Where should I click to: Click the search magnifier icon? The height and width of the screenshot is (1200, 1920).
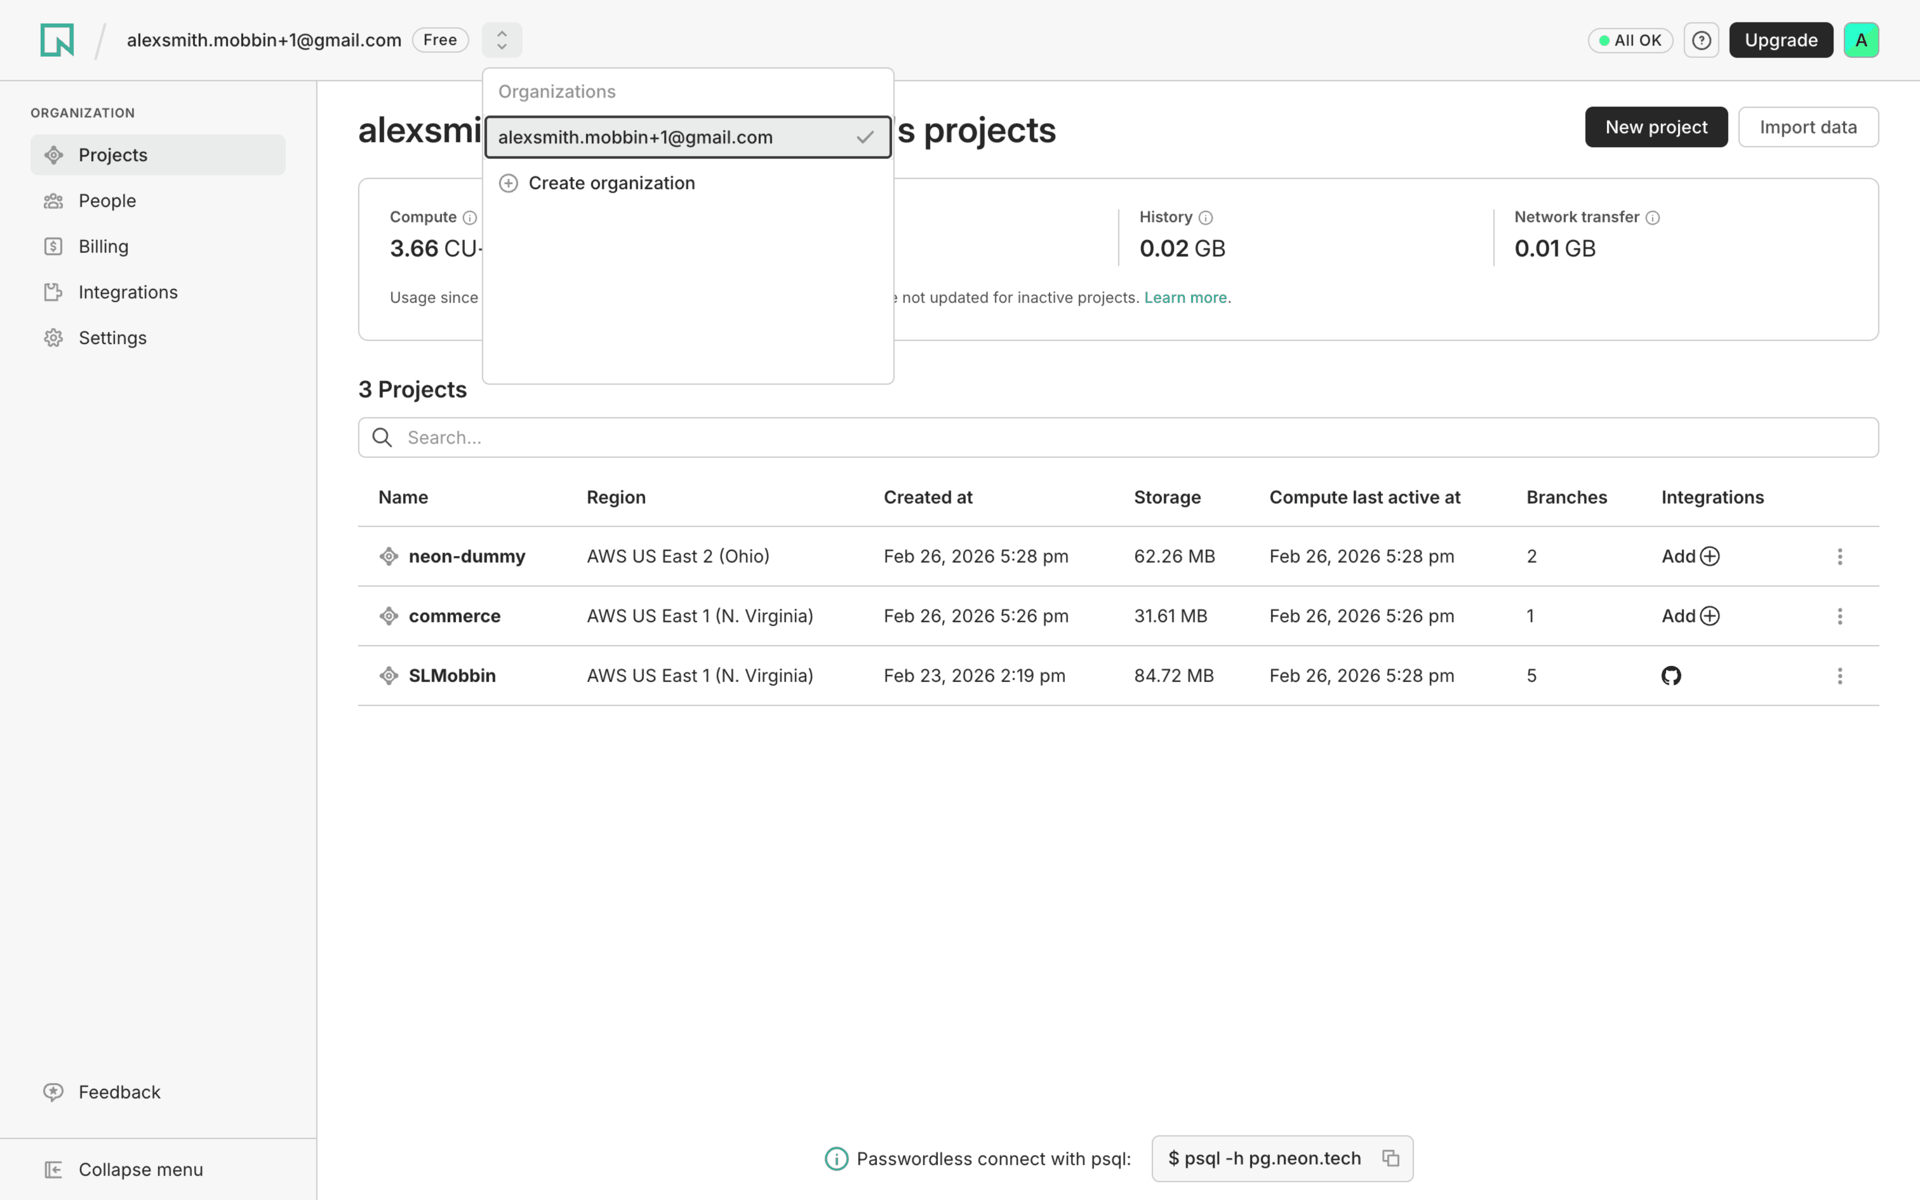tap(382, 438)
